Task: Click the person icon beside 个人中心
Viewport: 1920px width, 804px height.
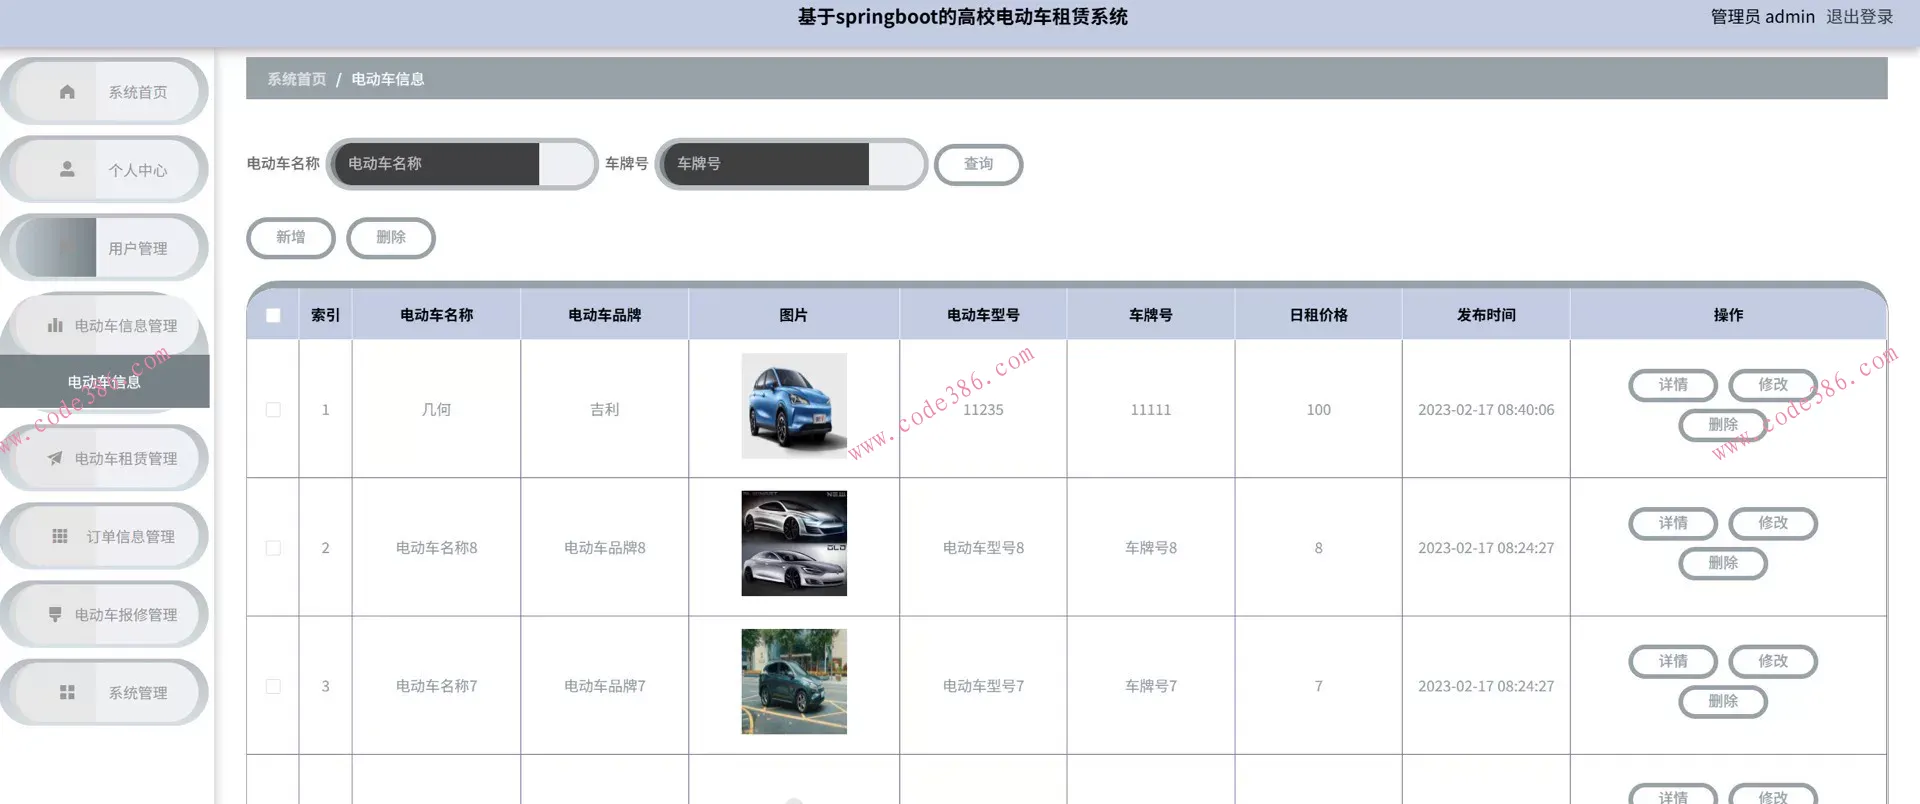Action: pos(67,169)
